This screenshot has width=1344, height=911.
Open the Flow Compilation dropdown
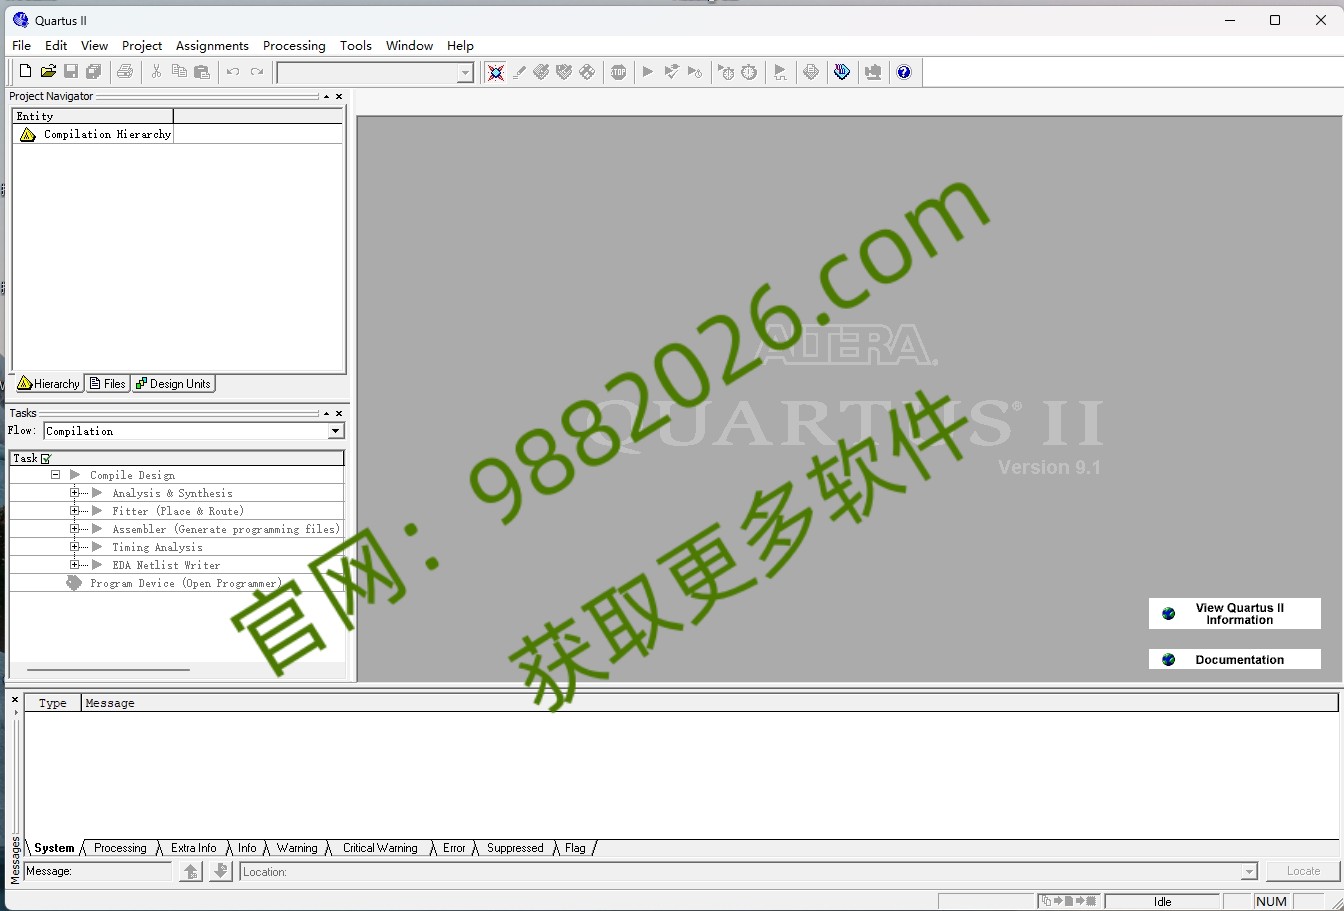tap(336, 431)
